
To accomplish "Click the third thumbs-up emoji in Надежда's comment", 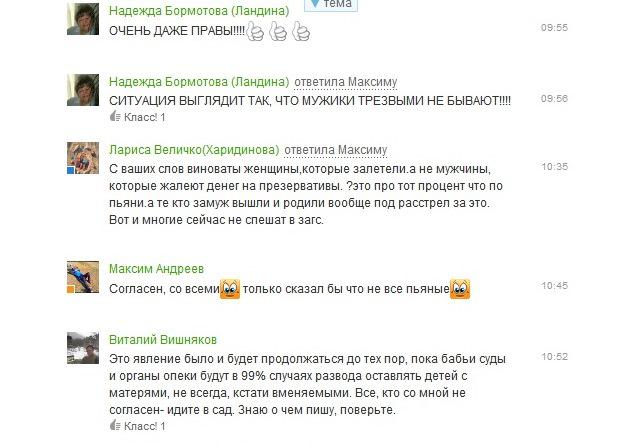I will (x=301, y=31).
